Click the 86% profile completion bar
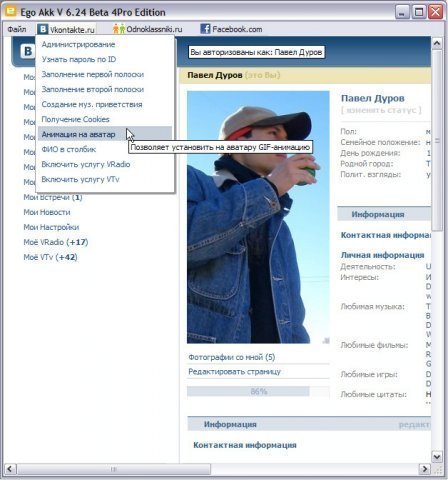The height and width of the screenshot is (480, 448). point(258,391)
